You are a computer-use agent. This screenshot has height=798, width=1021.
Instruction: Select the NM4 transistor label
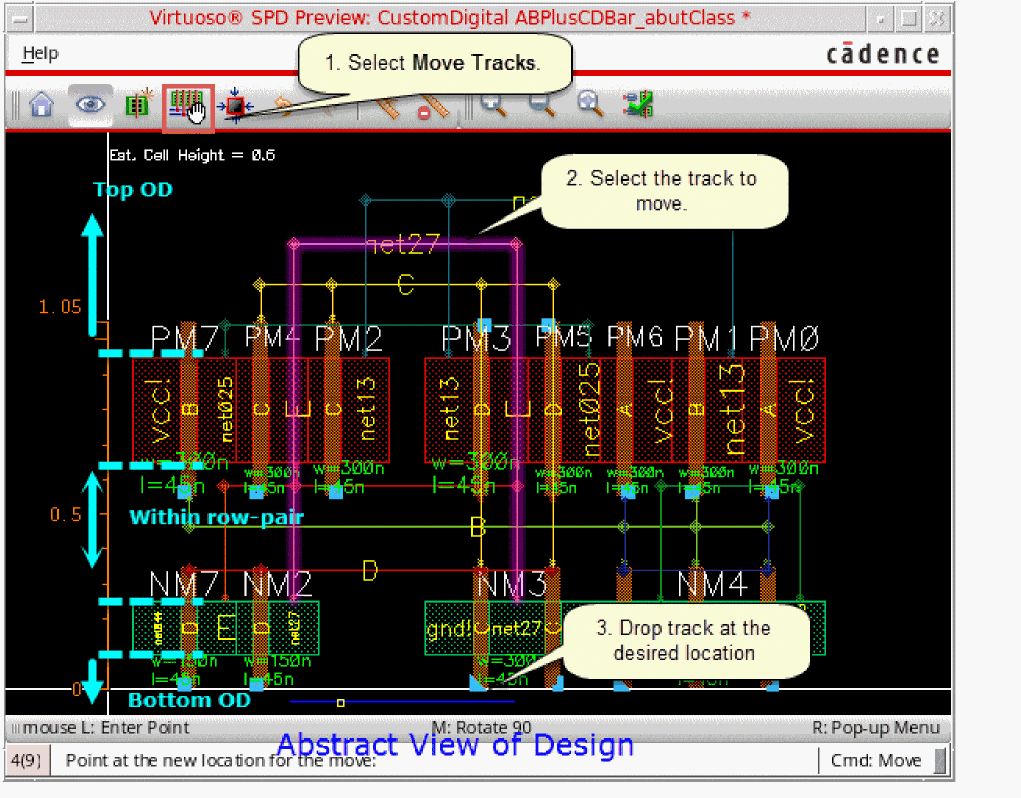coord(712,584)
